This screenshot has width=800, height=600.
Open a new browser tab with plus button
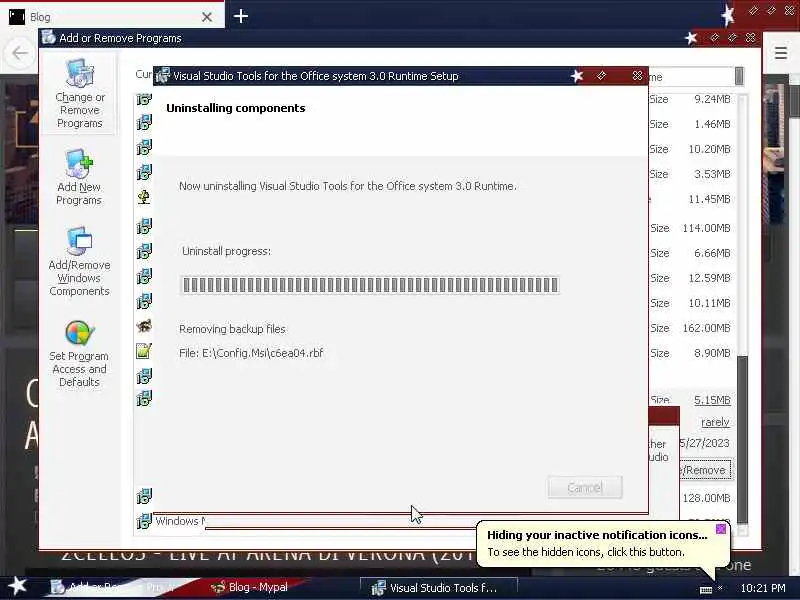click(241, 16)
